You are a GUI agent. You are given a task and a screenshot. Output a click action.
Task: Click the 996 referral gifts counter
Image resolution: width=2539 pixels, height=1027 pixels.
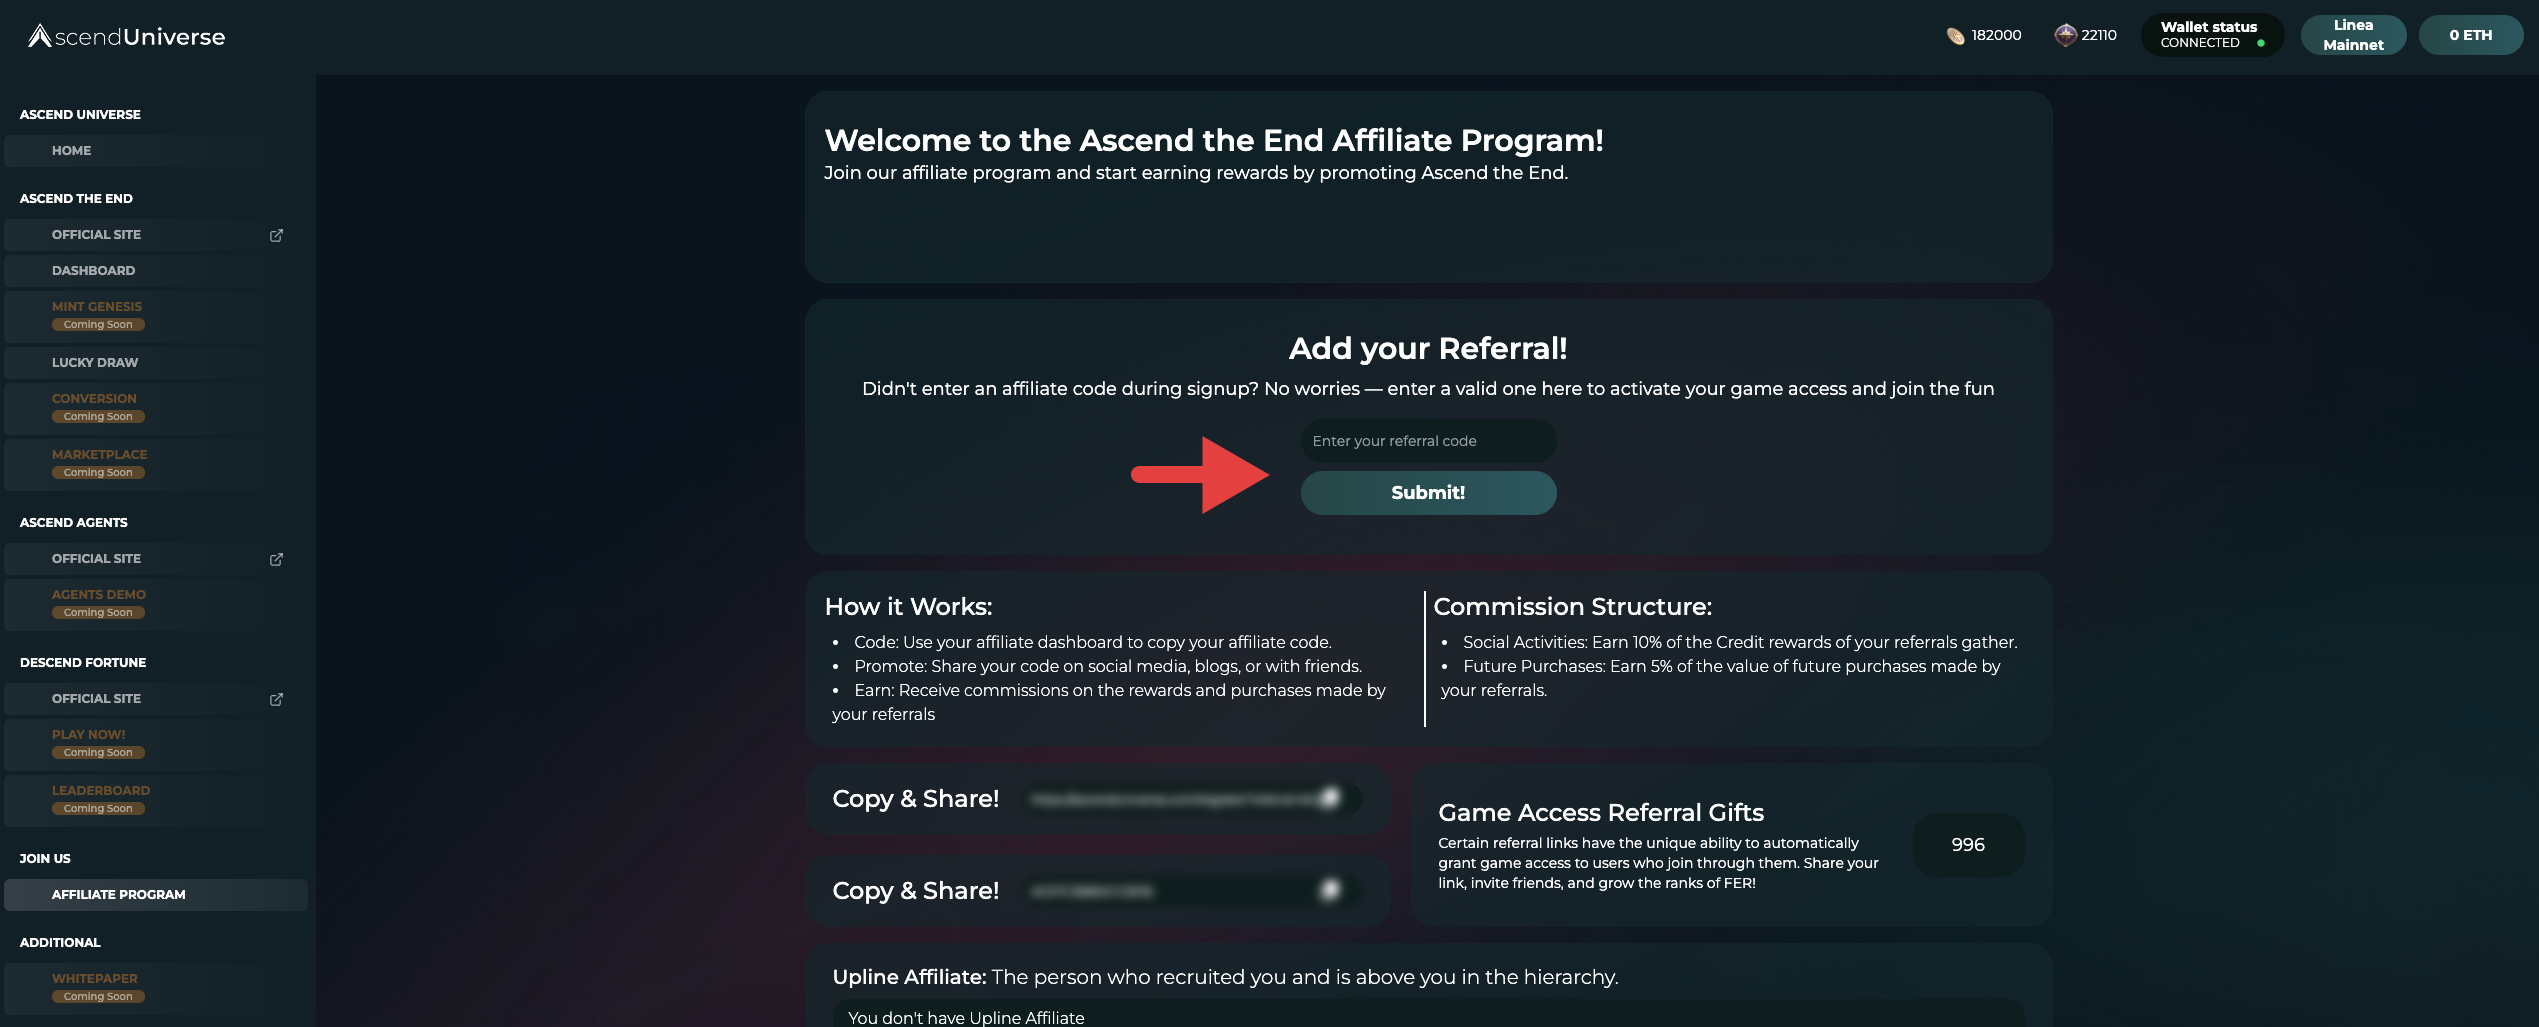(x=1967, y=845)
